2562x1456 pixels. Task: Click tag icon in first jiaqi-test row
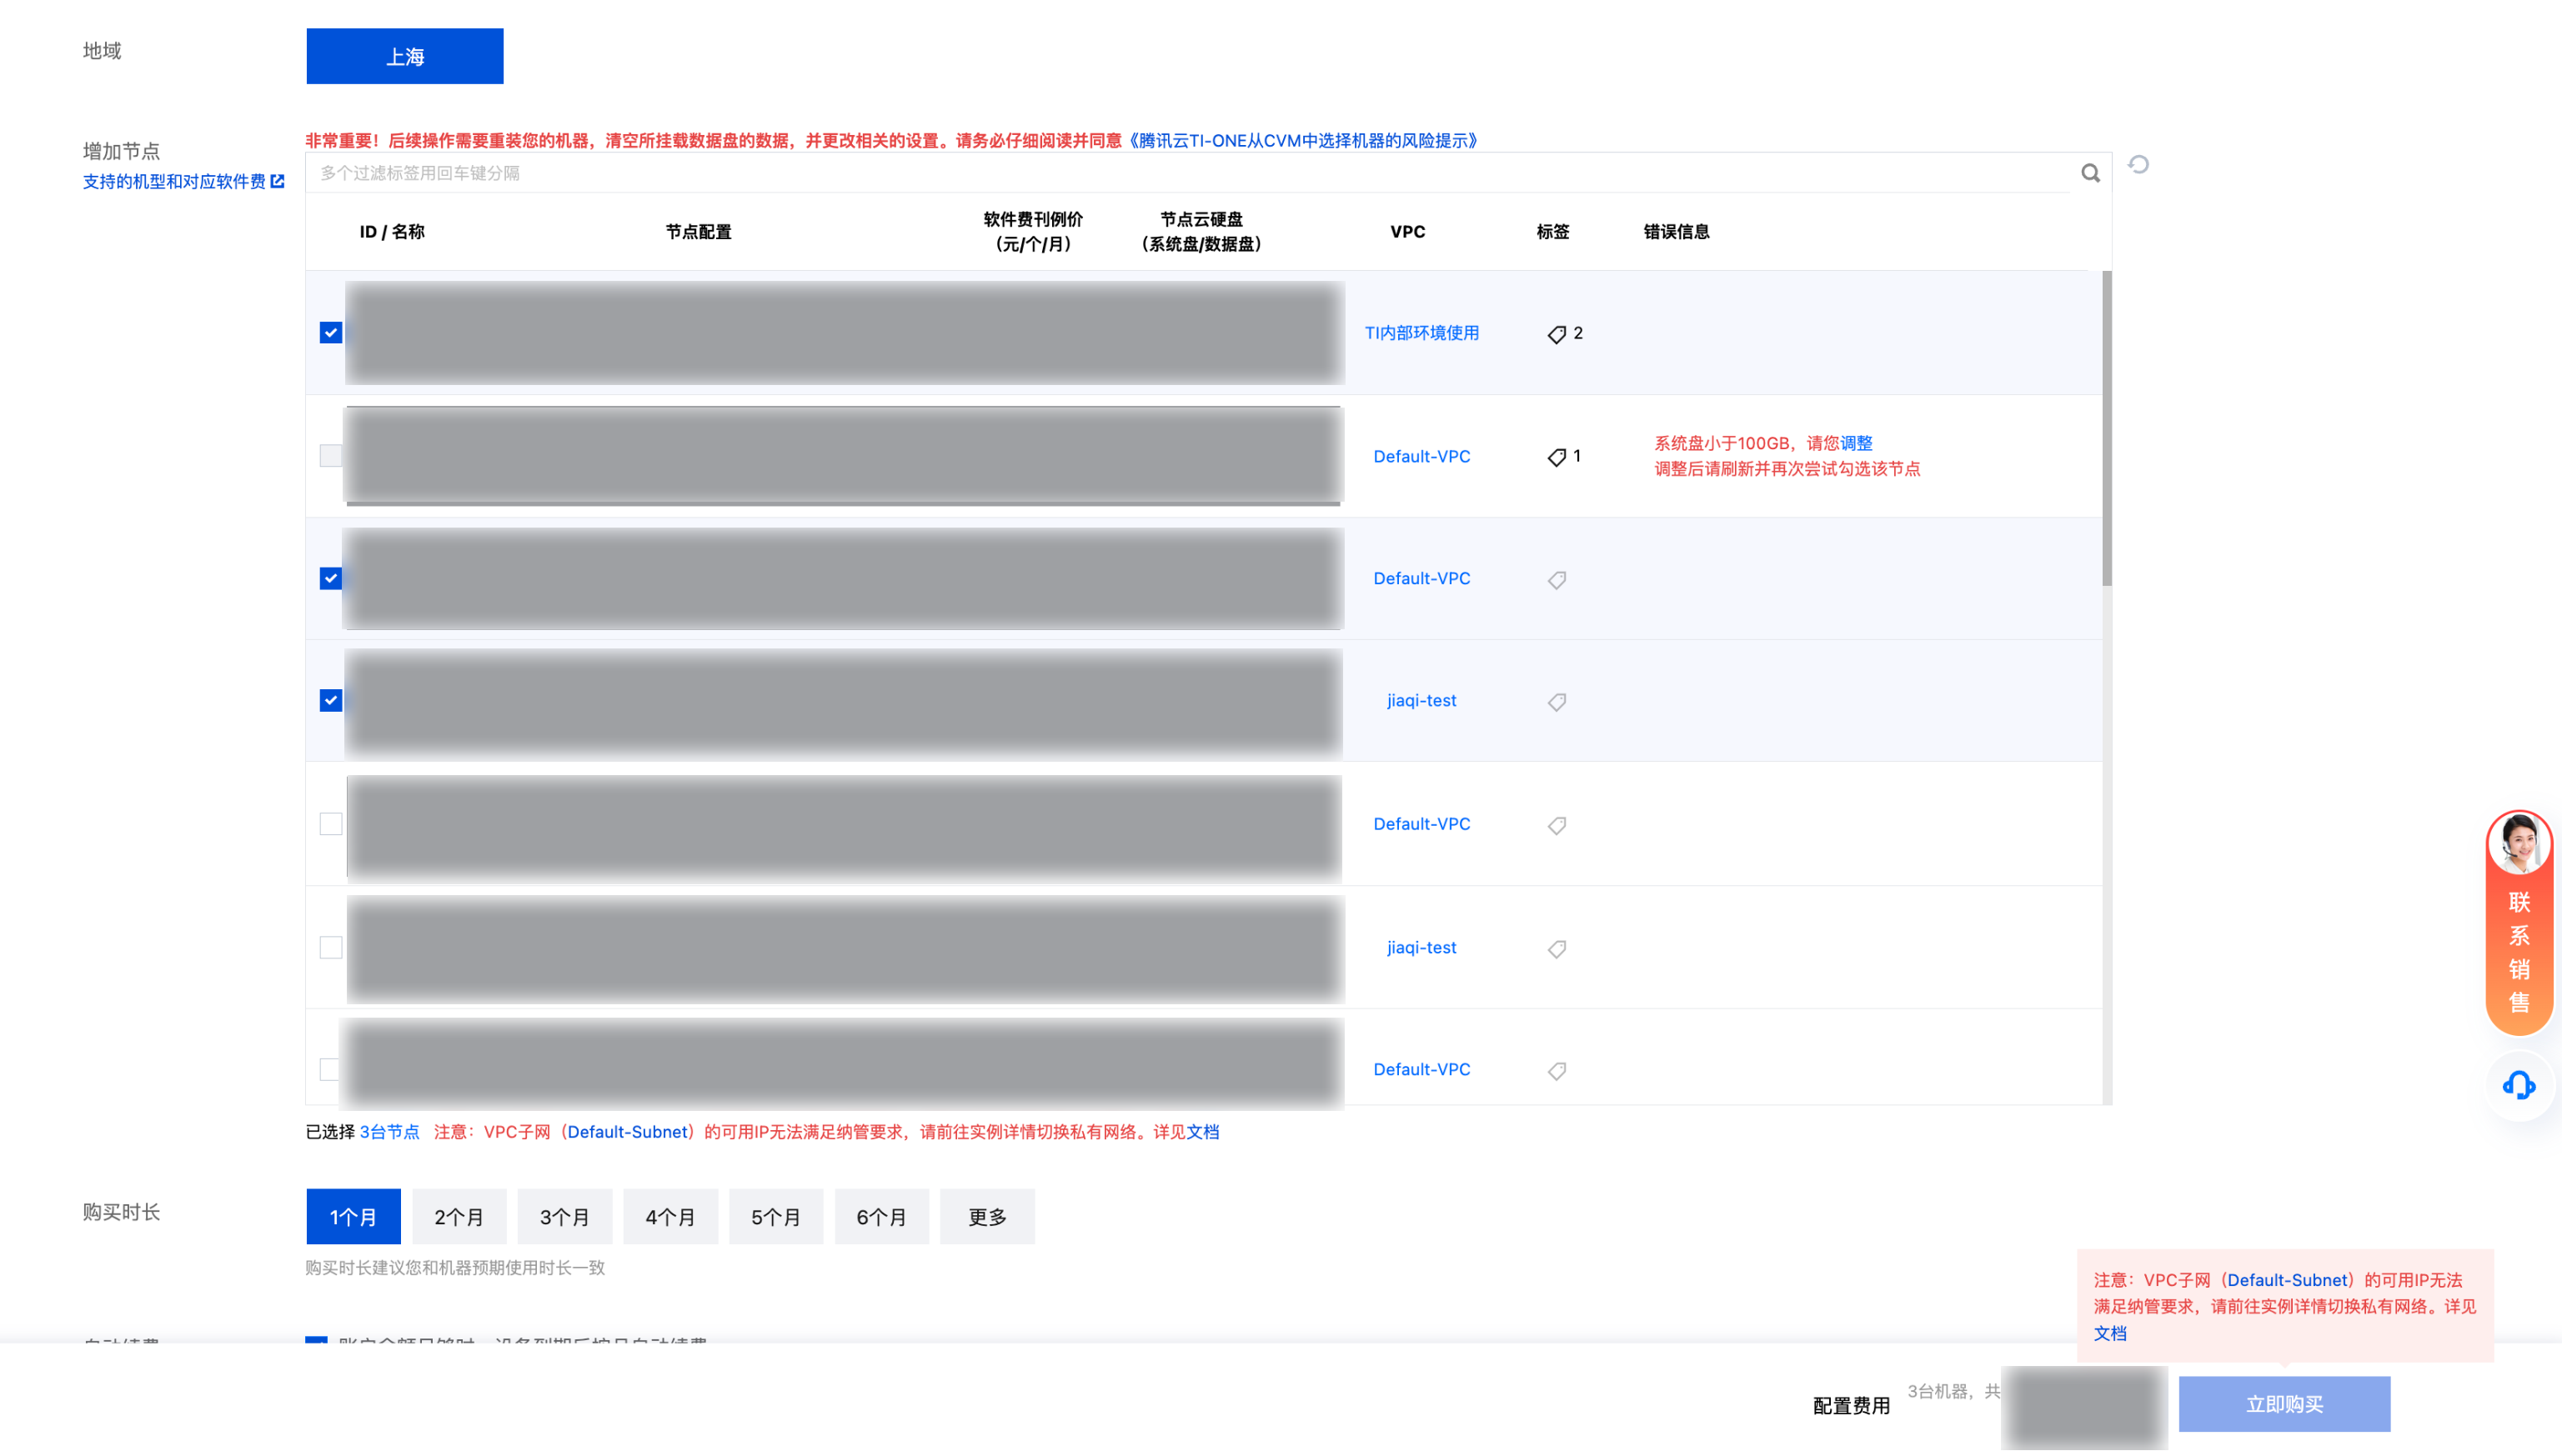(x=1557, y=702)
